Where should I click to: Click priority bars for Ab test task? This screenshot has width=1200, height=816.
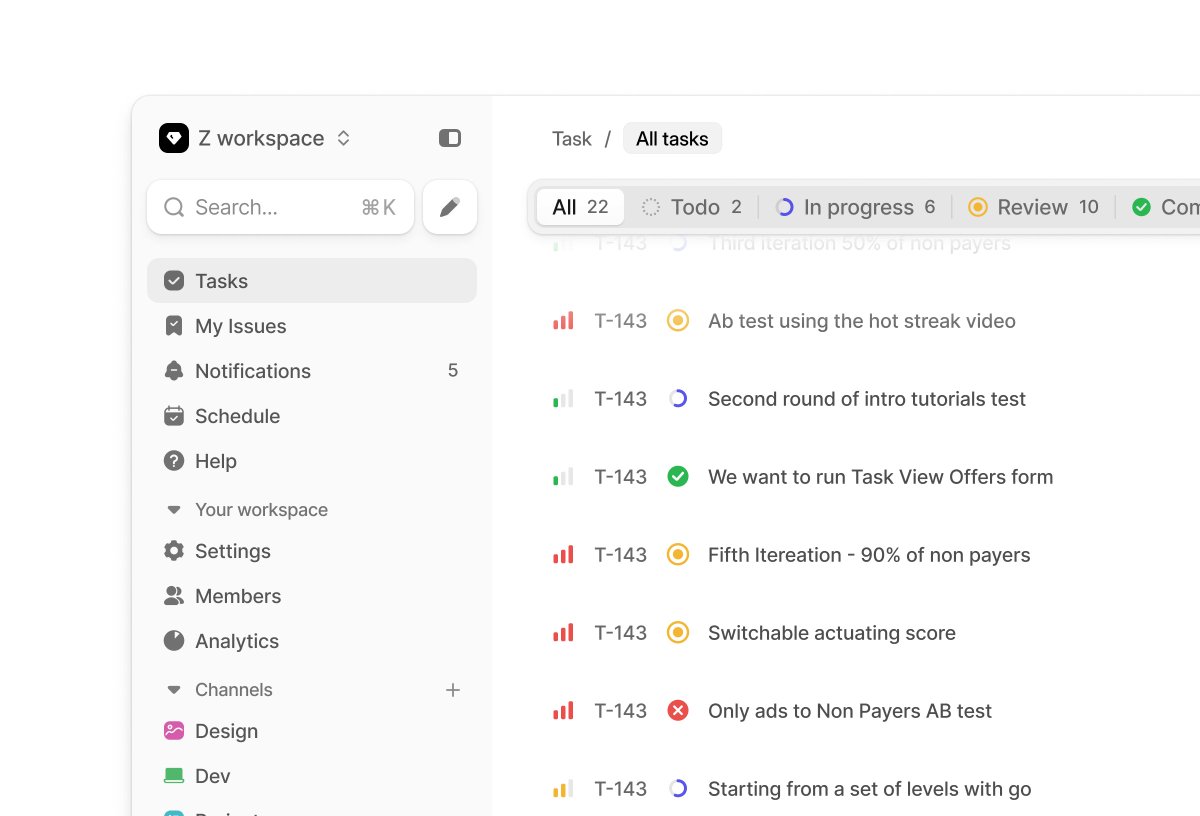(x=563, y=321)
